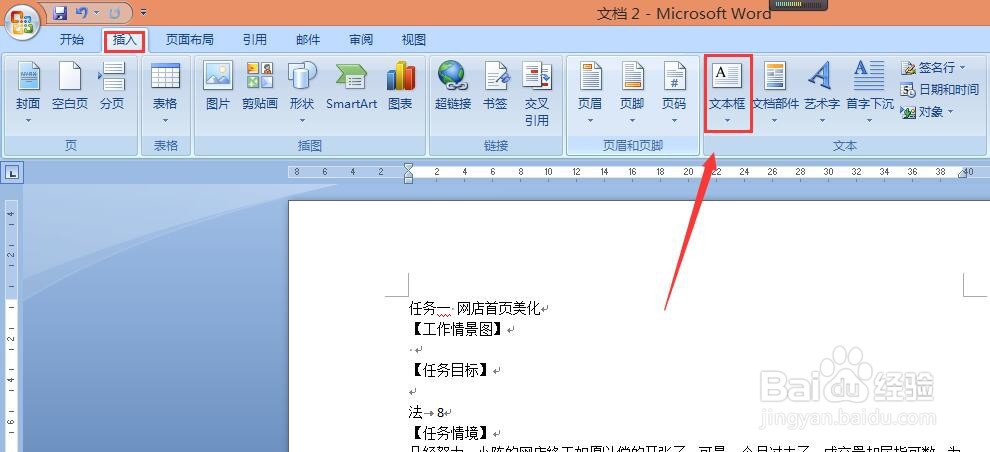This screenshot has height=452, width=990.
Task: Go to the 邮件 tab
Action: click(308, 40)
